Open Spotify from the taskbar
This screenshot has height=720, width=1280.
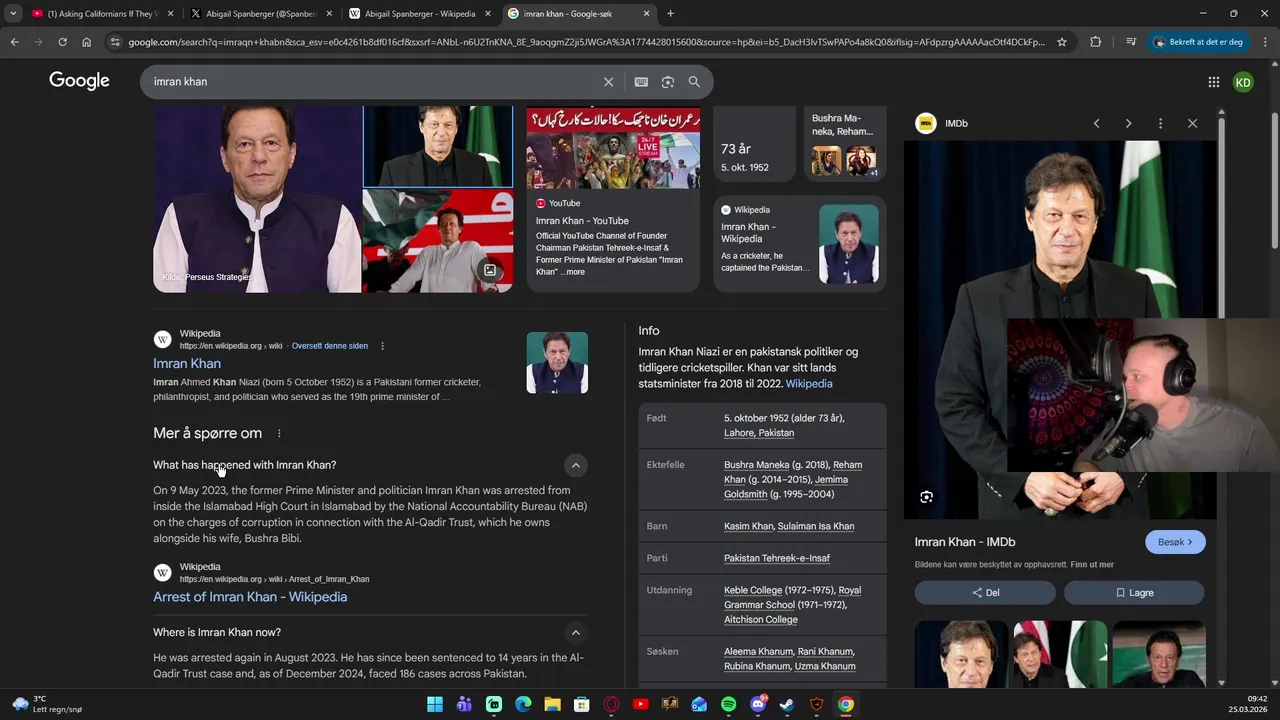click(x=728, y=704)
